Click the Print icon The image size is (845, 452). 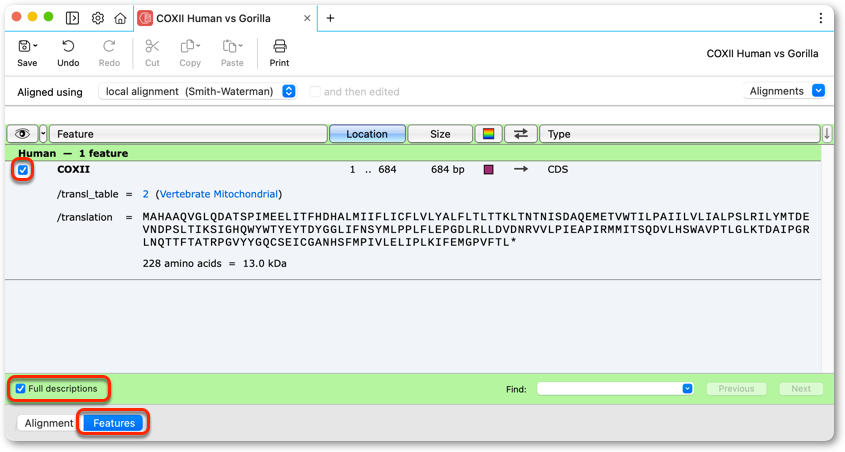(x=279, y=46)
